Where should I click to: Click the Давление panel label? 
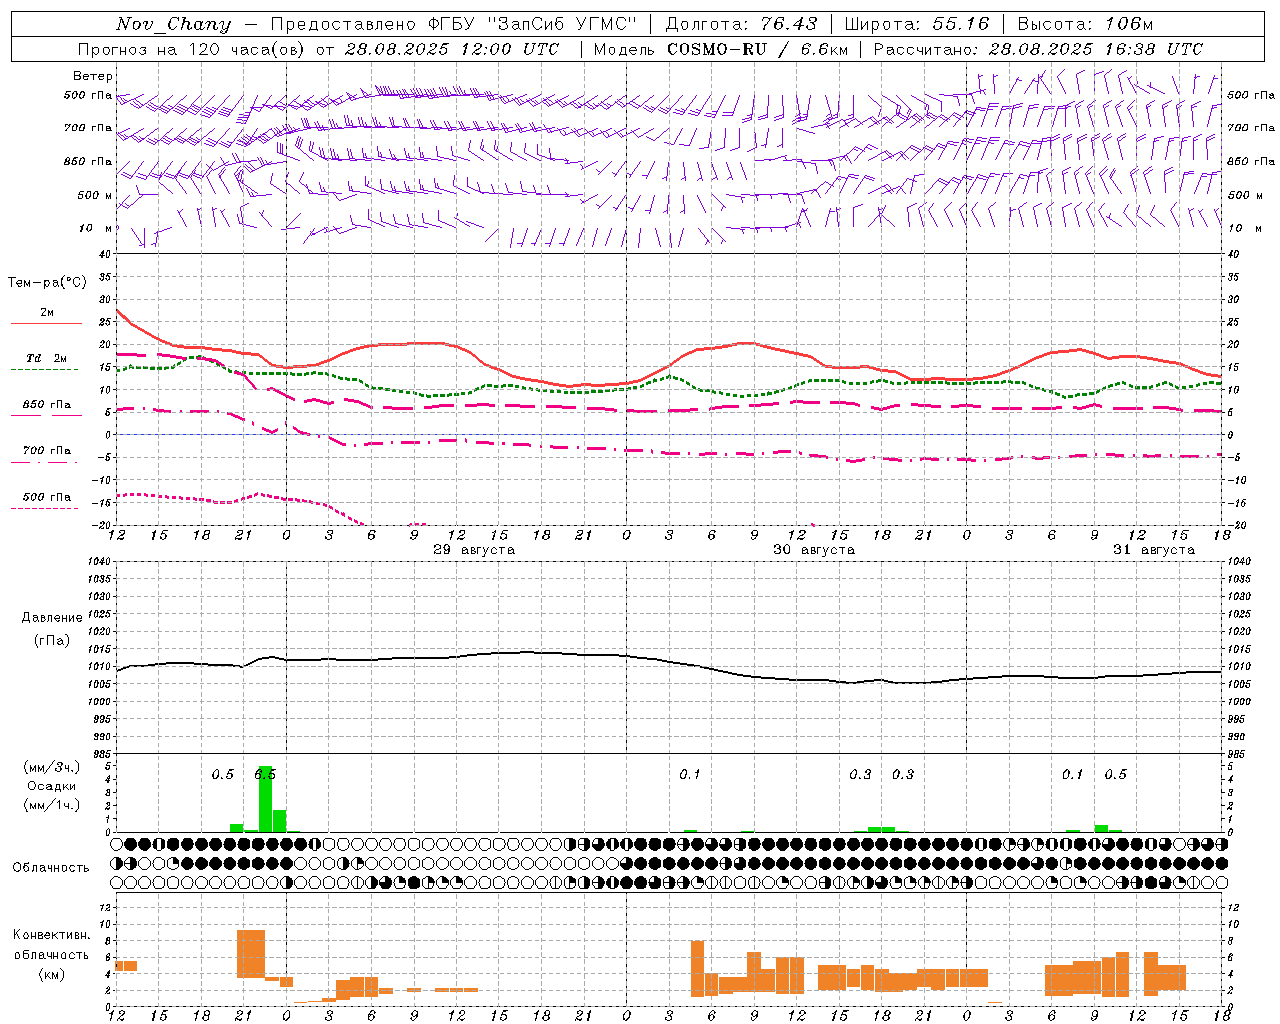pos(52,618)
